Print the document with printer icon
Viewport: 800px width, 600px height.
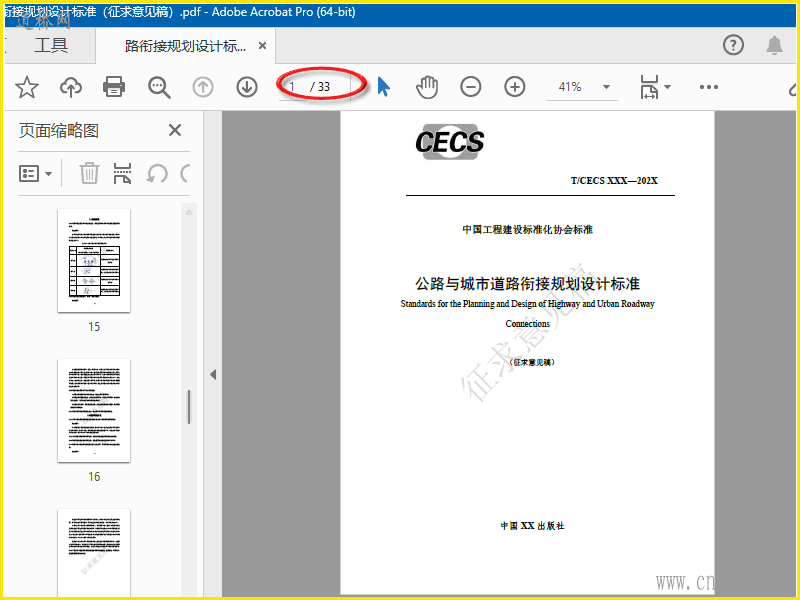tap(114, 87)
